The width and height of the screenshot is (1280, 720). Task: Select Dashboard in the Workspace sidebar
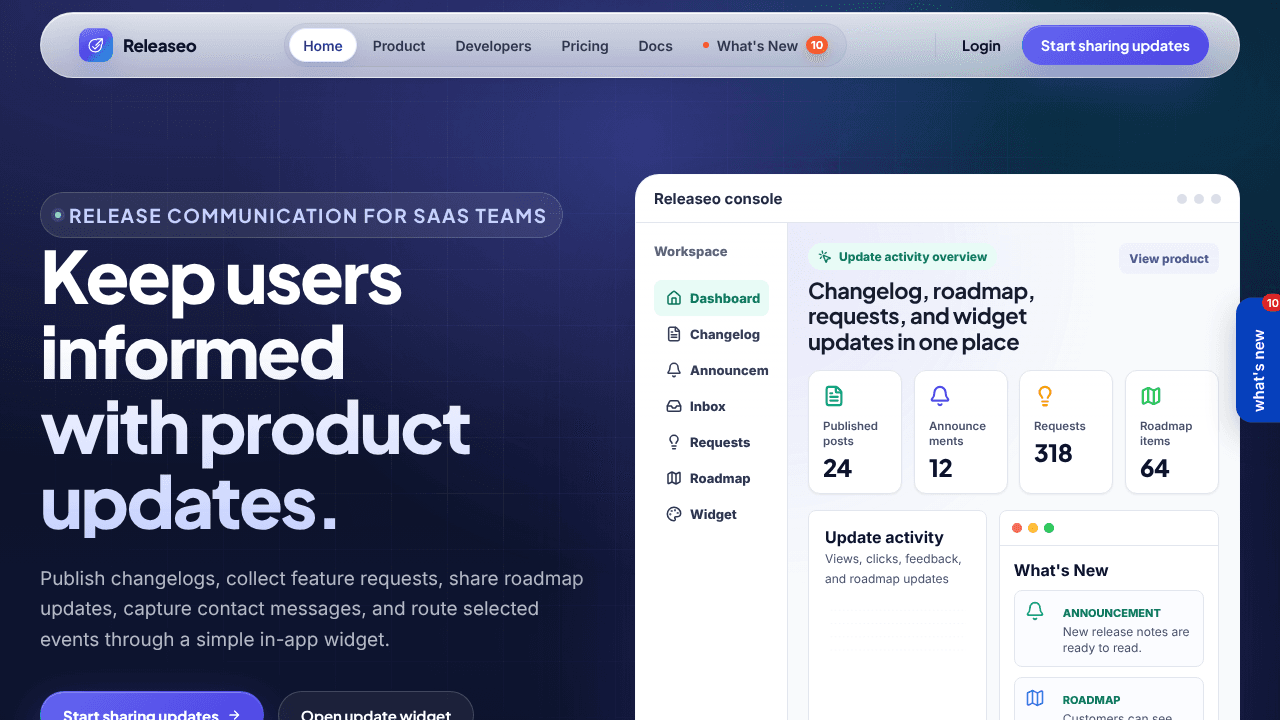(711, 298)
